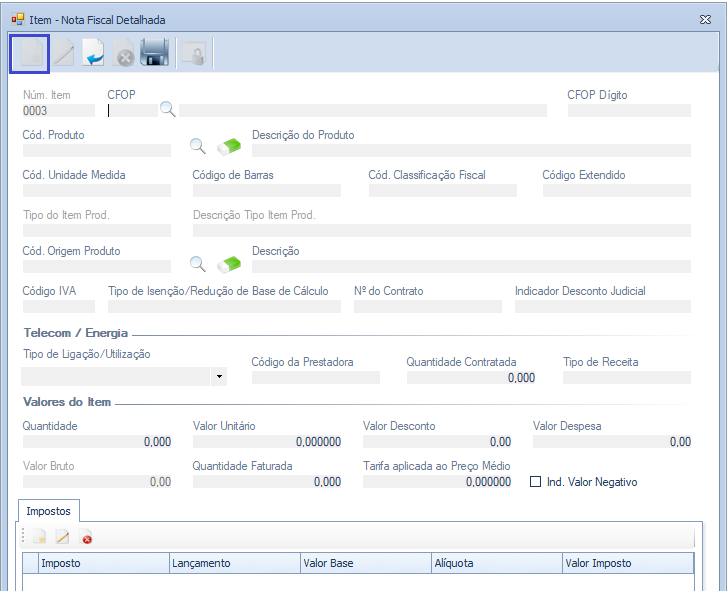This screenshot has height=591, width=727.
Task: Open CFOP search with the magnifier icon
Action: click(167, 110)
